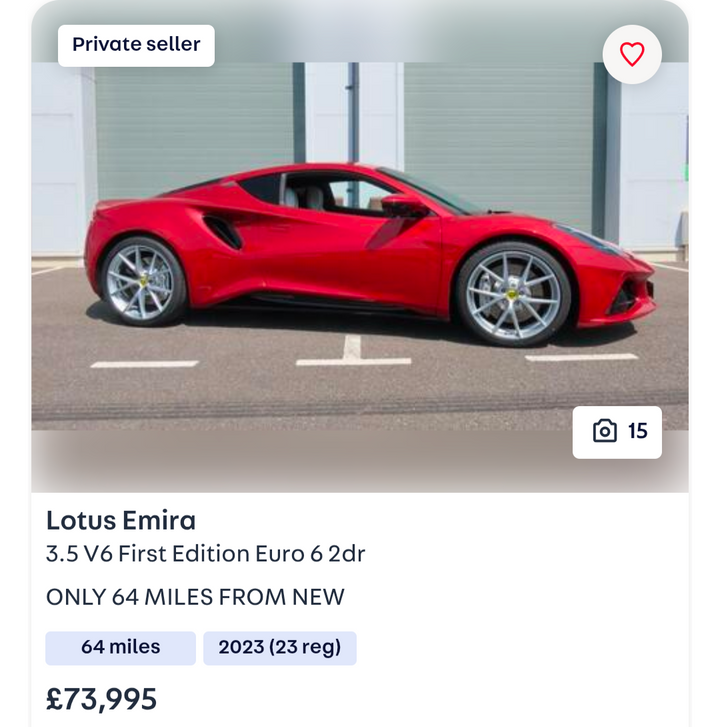Click the £73,995 price
Viewport: 720px width, 727px height.
click(102, 698)
